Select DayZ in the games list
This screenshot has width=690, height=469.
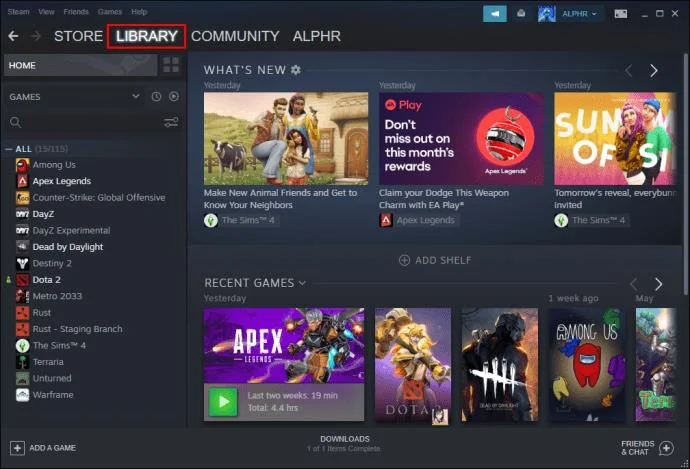(x=43, y=214)
